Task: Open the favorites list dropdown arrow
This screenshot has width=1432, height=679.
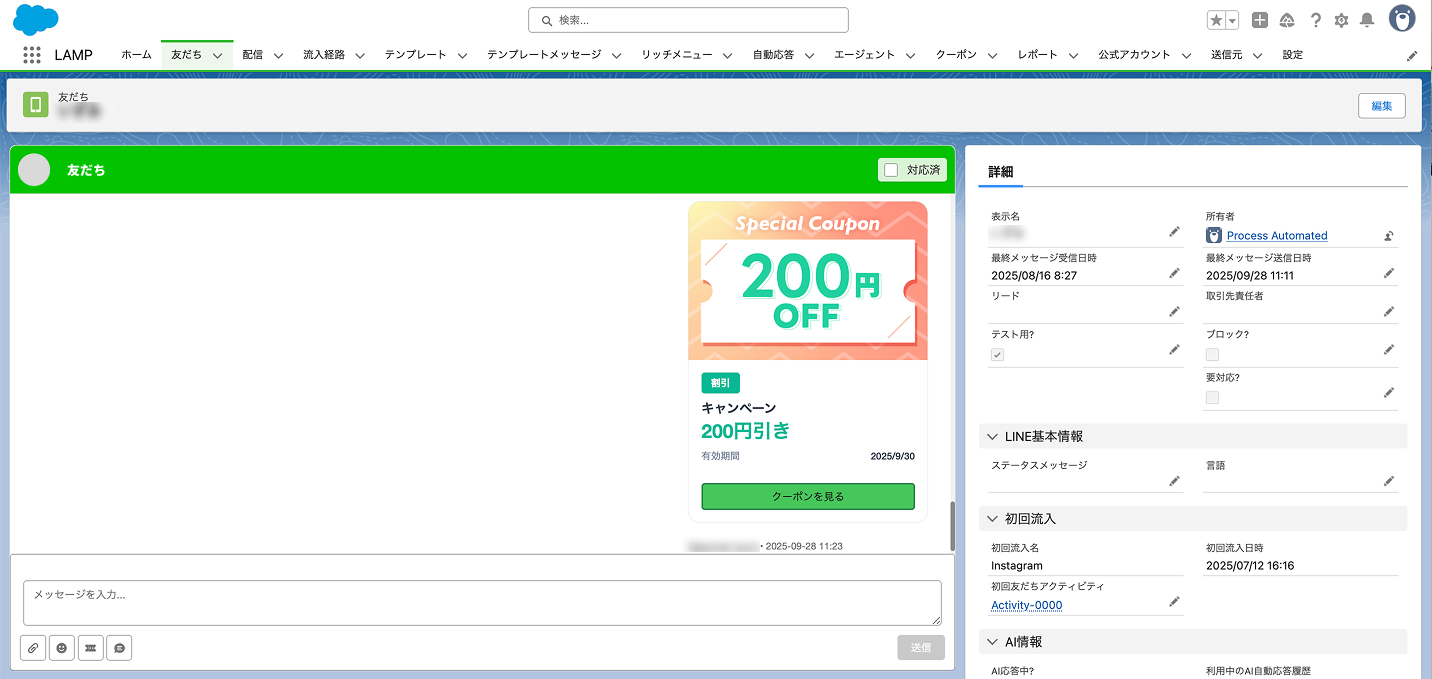Action: pos(1232,20)
